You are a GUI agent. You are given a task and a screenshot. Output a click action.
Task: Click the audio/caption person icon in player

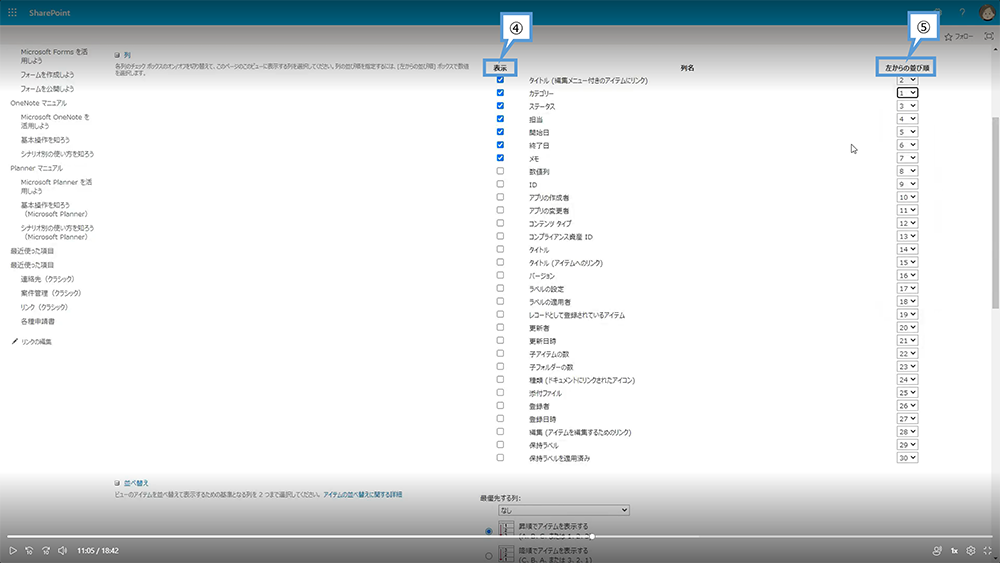(937, 550)
